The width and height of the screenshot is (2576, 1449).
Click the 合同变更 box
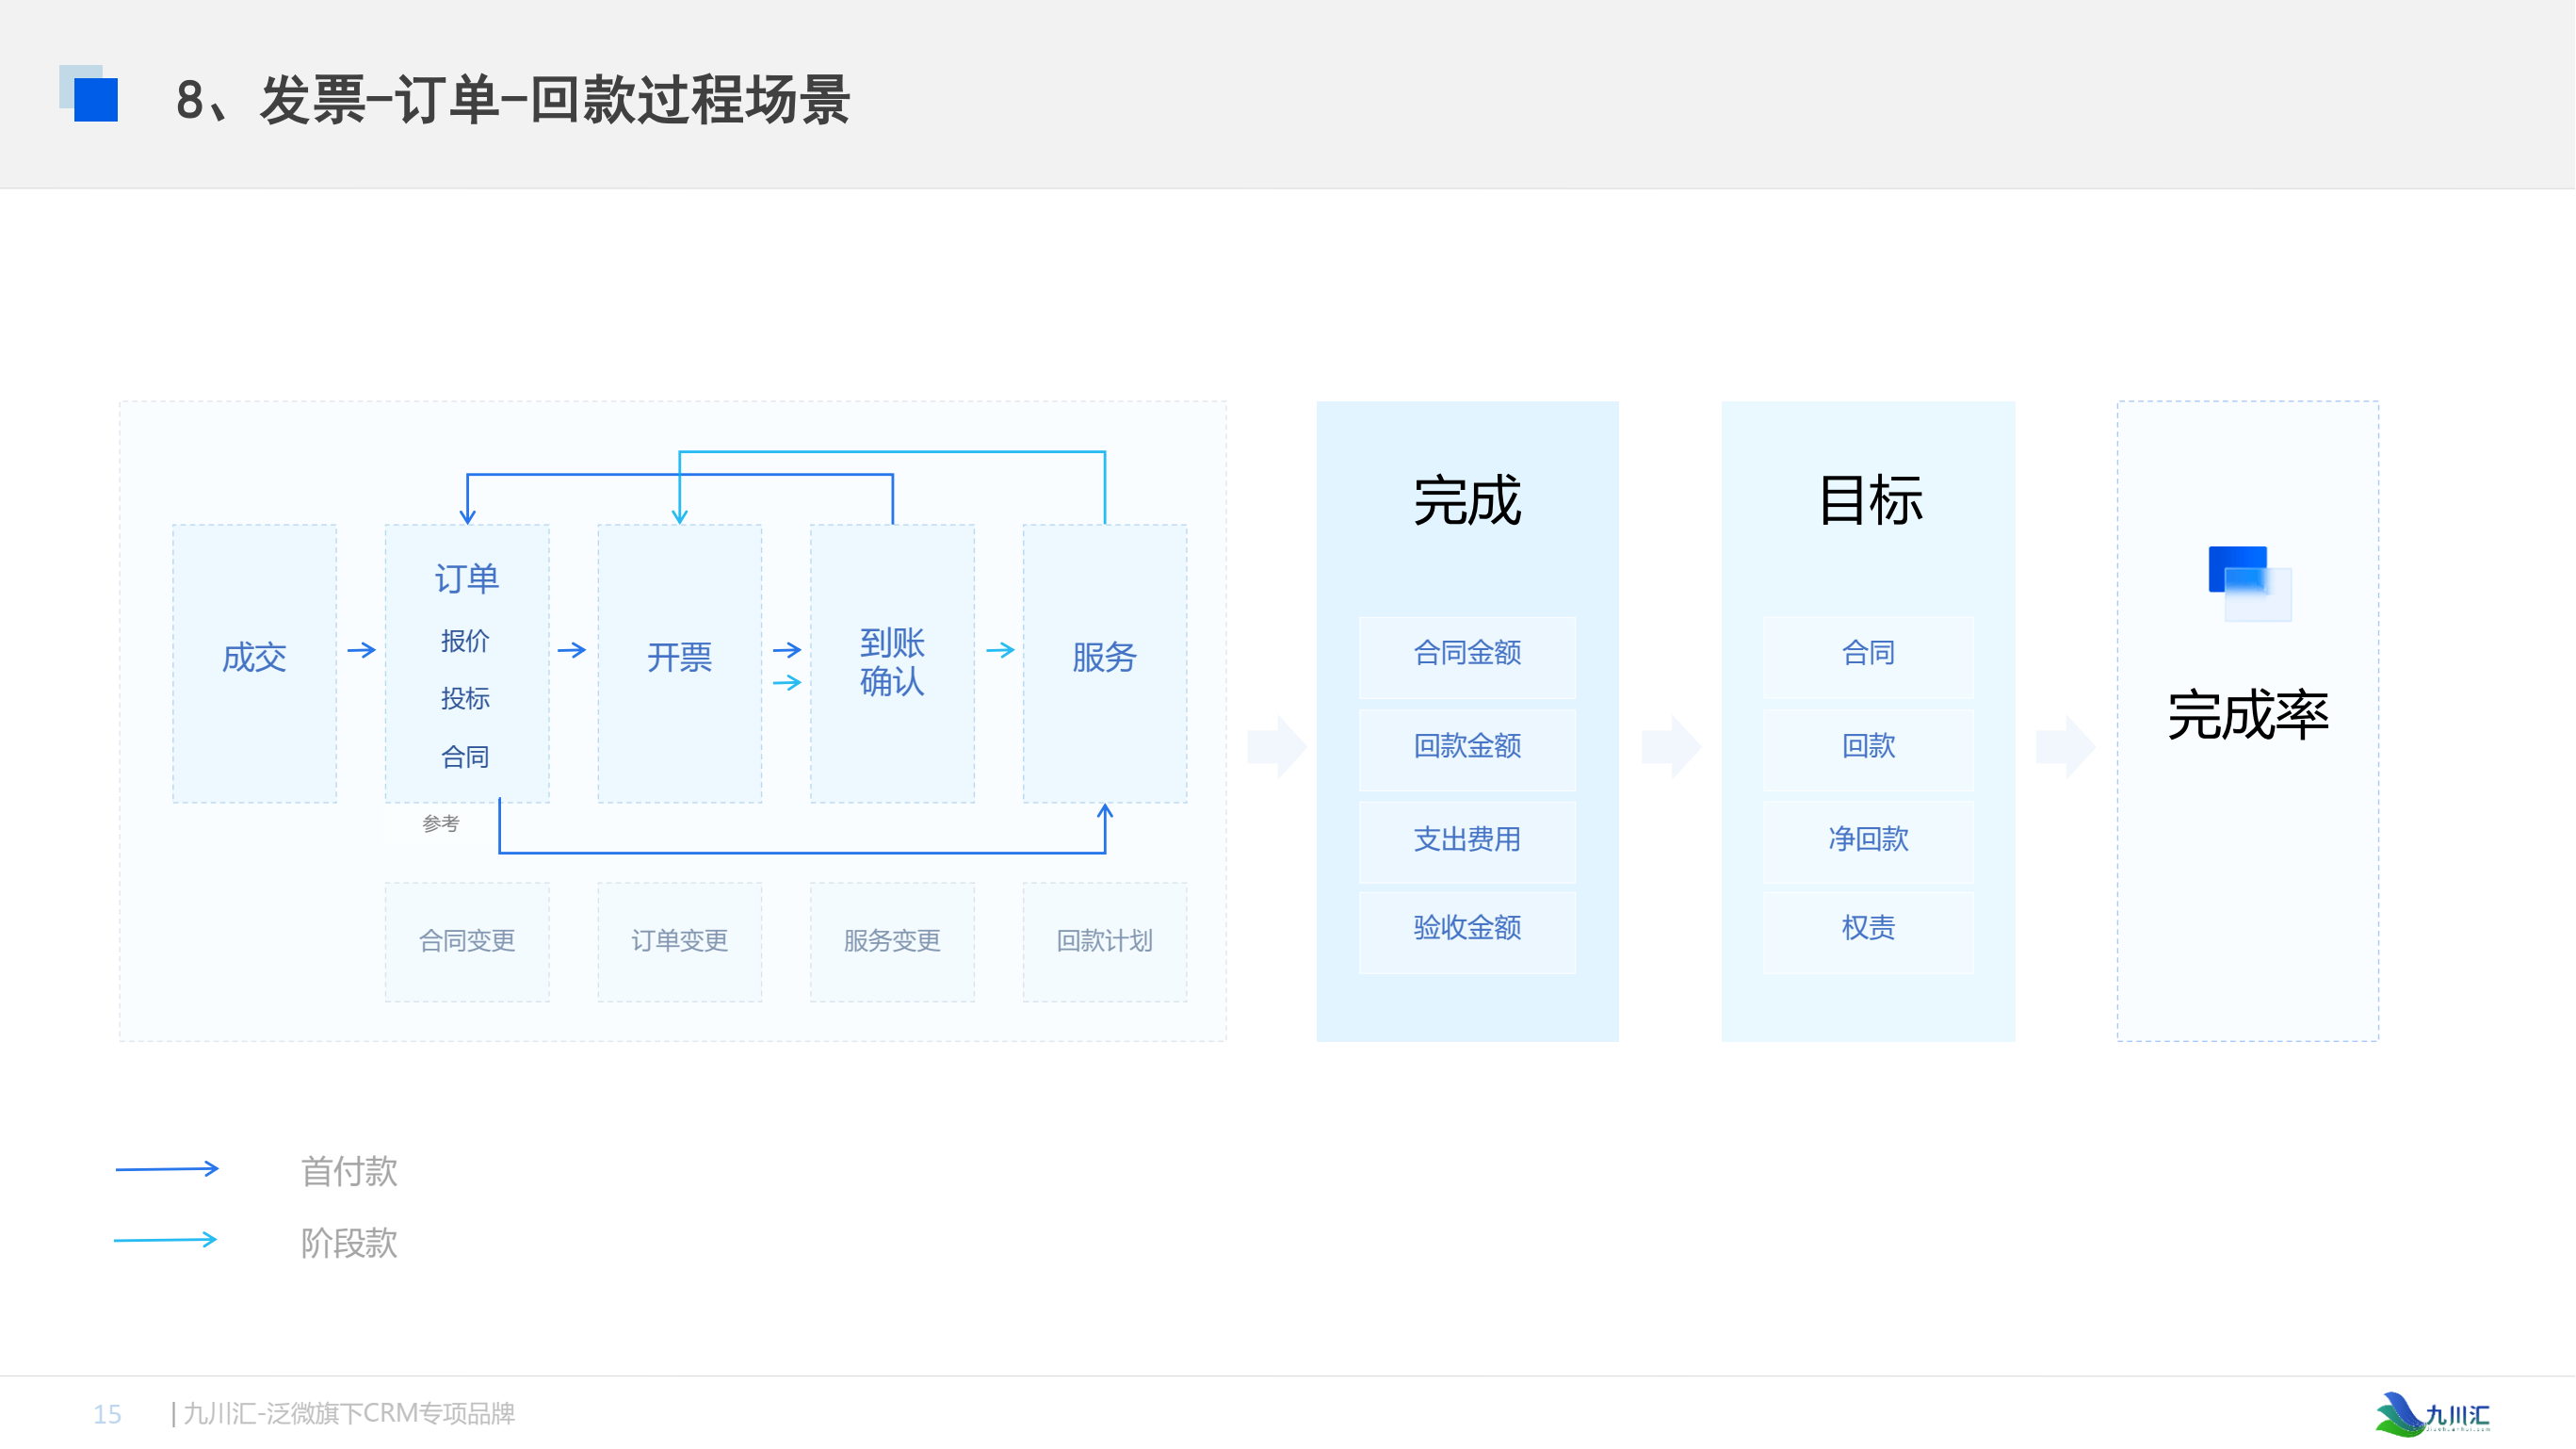click(x=467, y=941)
